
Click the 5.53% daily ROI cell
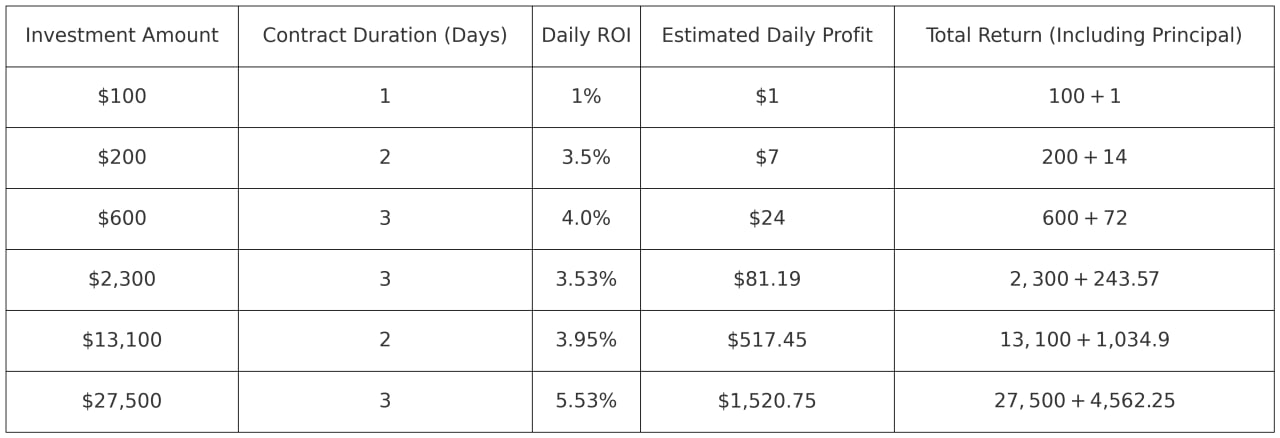tap(586, 402)
